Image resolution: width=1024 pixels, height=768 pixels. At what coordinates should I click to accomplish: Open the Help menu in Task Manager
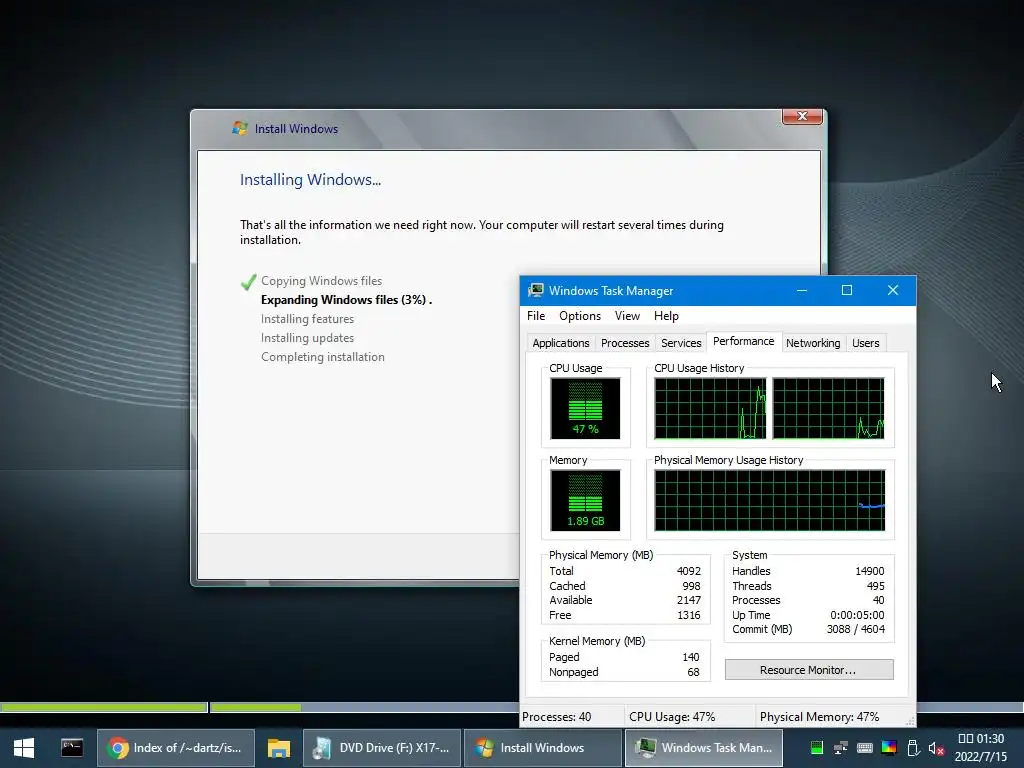(666, 316)
